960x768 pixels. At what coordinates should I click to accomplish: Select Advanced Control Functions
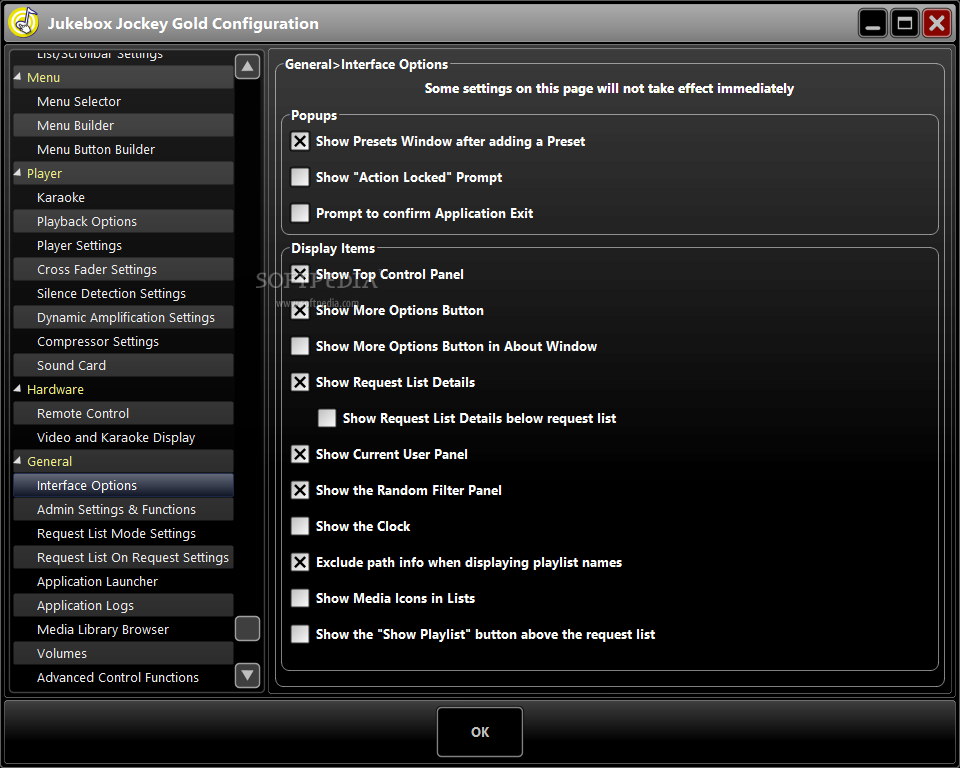123,677
